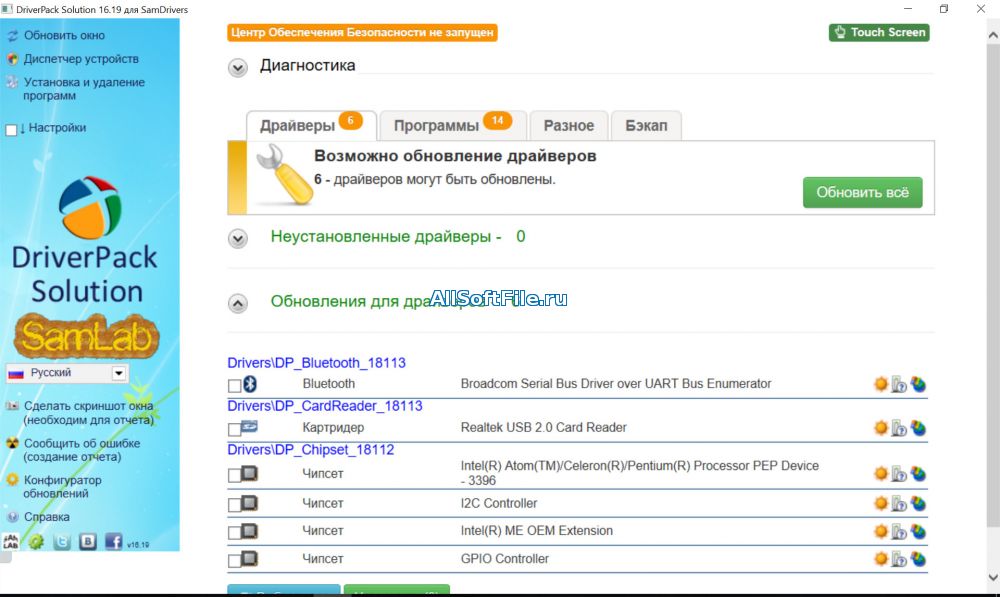Click the scrollbar up arrow
Viewport: 1000px width, 597px height.
tap(992, 36)
